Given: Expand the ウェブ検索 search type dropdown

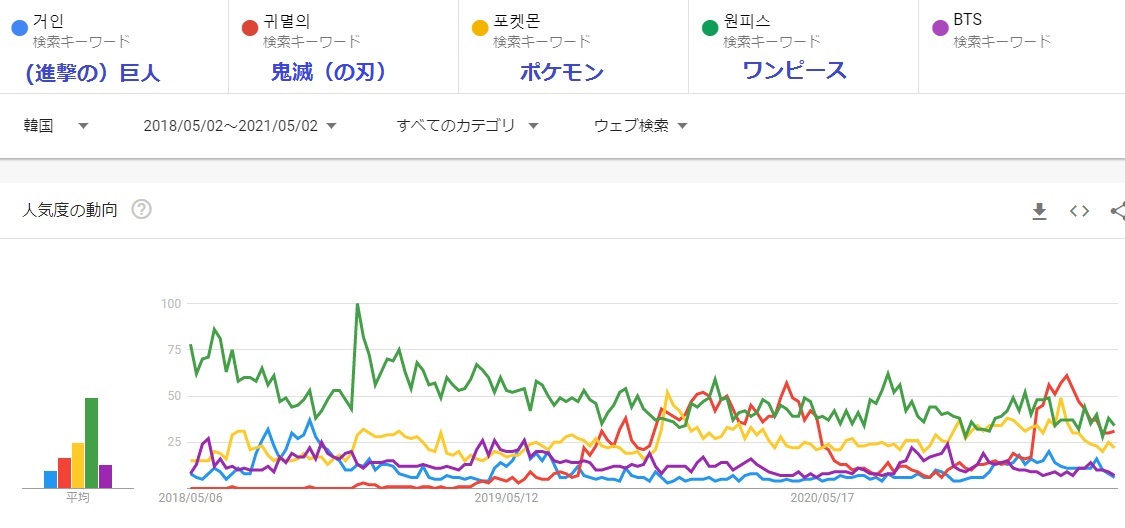Looking at the screenshot, I should coord(640,126).
